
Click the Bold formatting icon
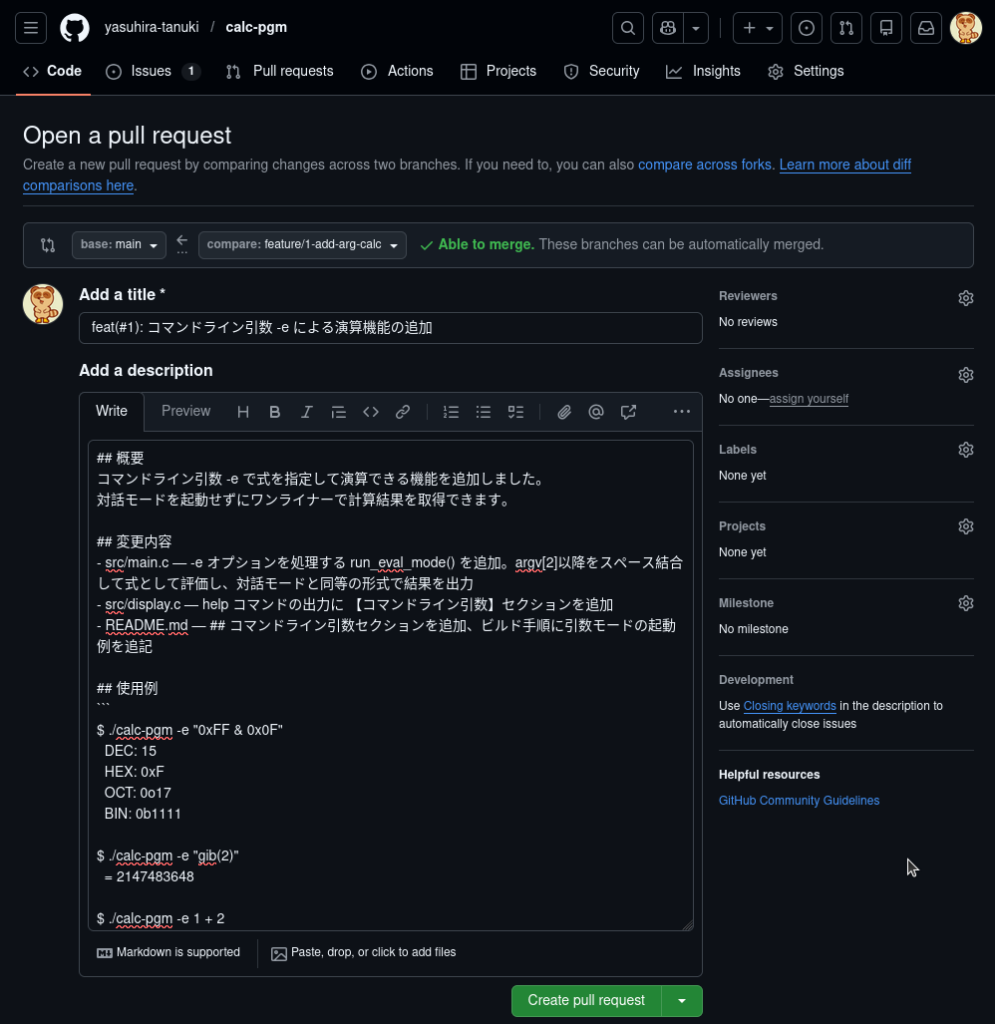click(275, 412)
